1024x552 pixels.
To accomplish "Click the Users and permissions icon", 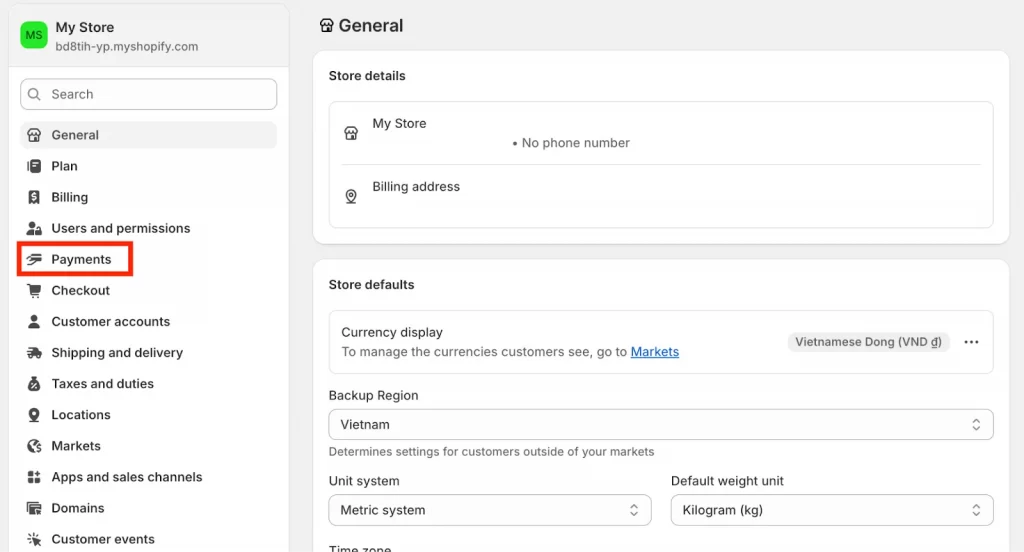I will 34,228.
